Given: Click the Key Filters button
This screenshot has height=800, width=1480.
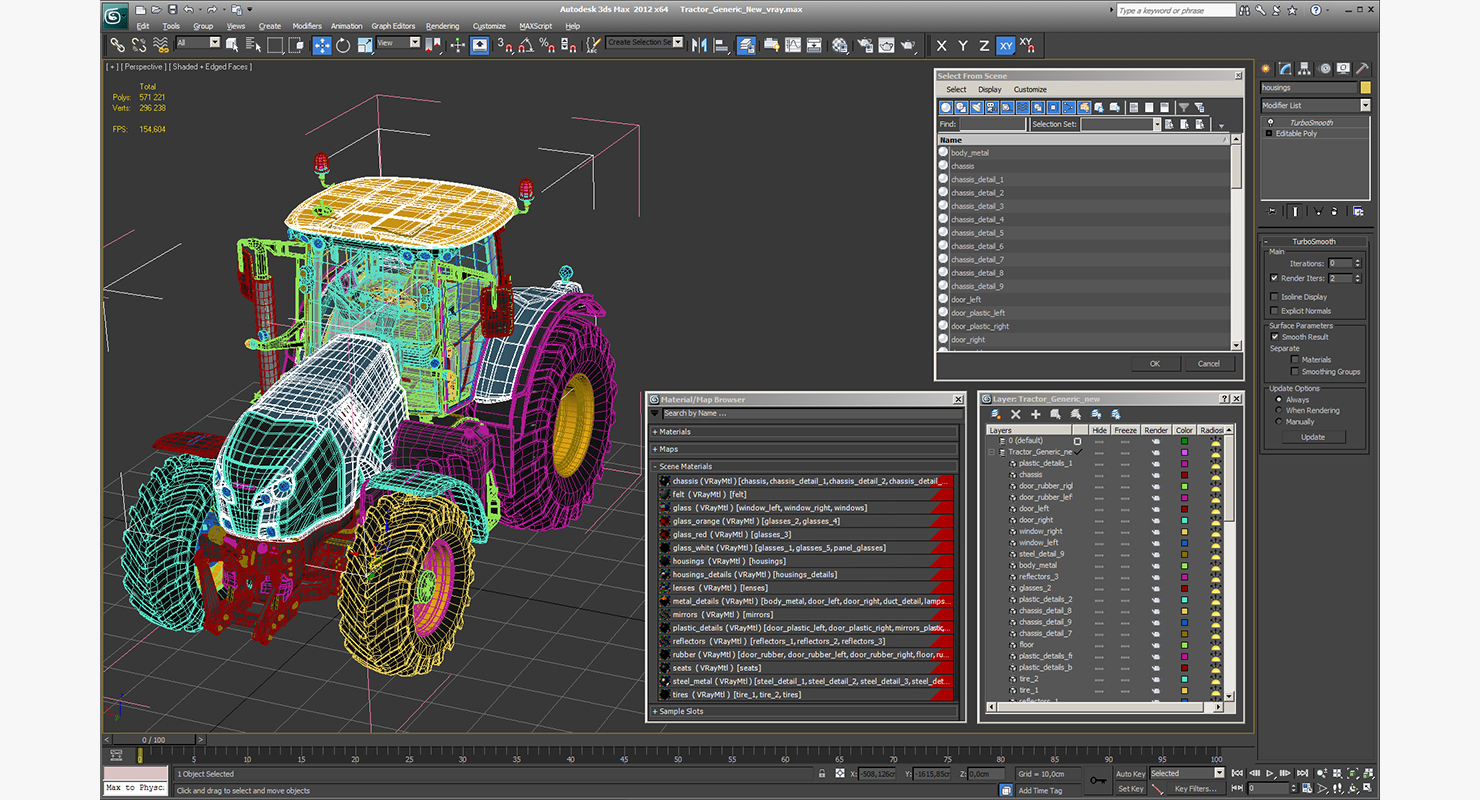Looking at the screenshot, I should pos(1195,788).
